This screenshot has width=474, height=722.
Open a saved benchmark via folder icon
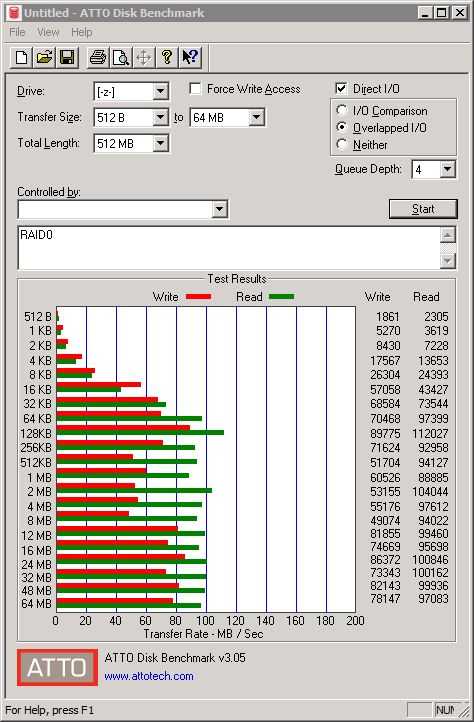click(44, 58)
